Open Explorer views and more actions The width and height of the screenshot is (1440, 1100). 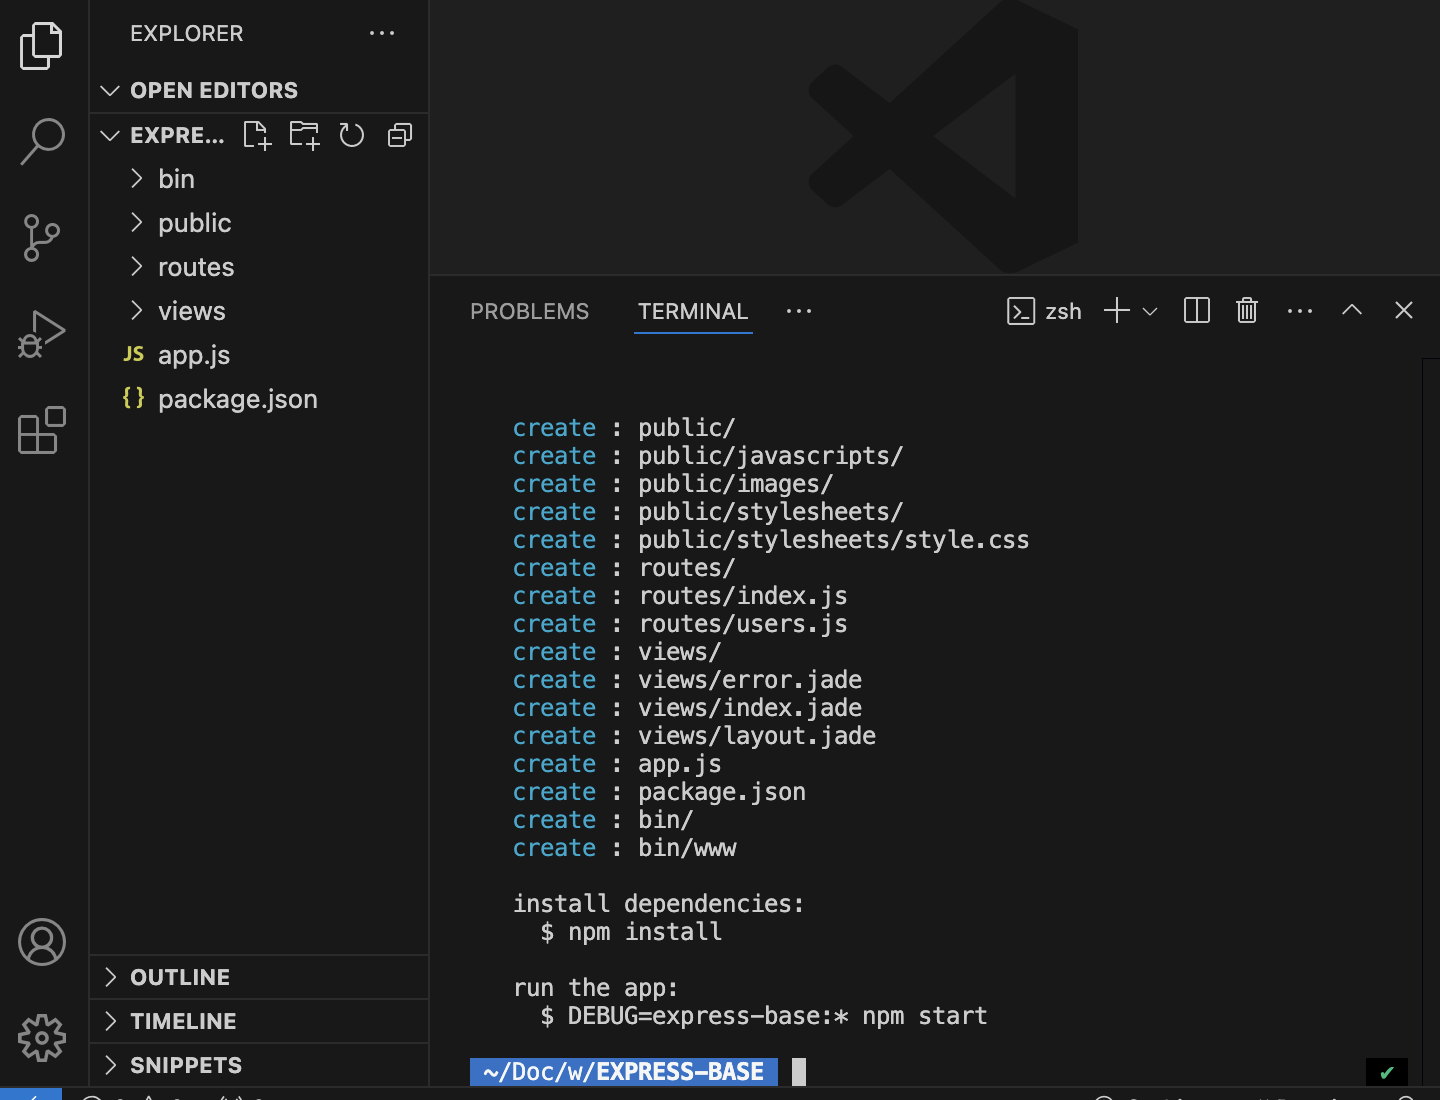click(382, 34)
